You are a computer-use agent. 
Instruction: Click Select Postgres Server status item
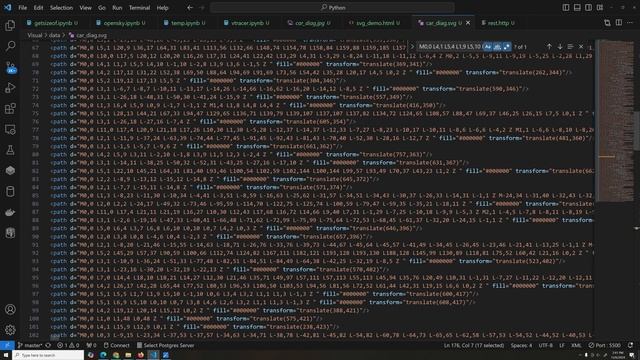click(x=165, y=345)
